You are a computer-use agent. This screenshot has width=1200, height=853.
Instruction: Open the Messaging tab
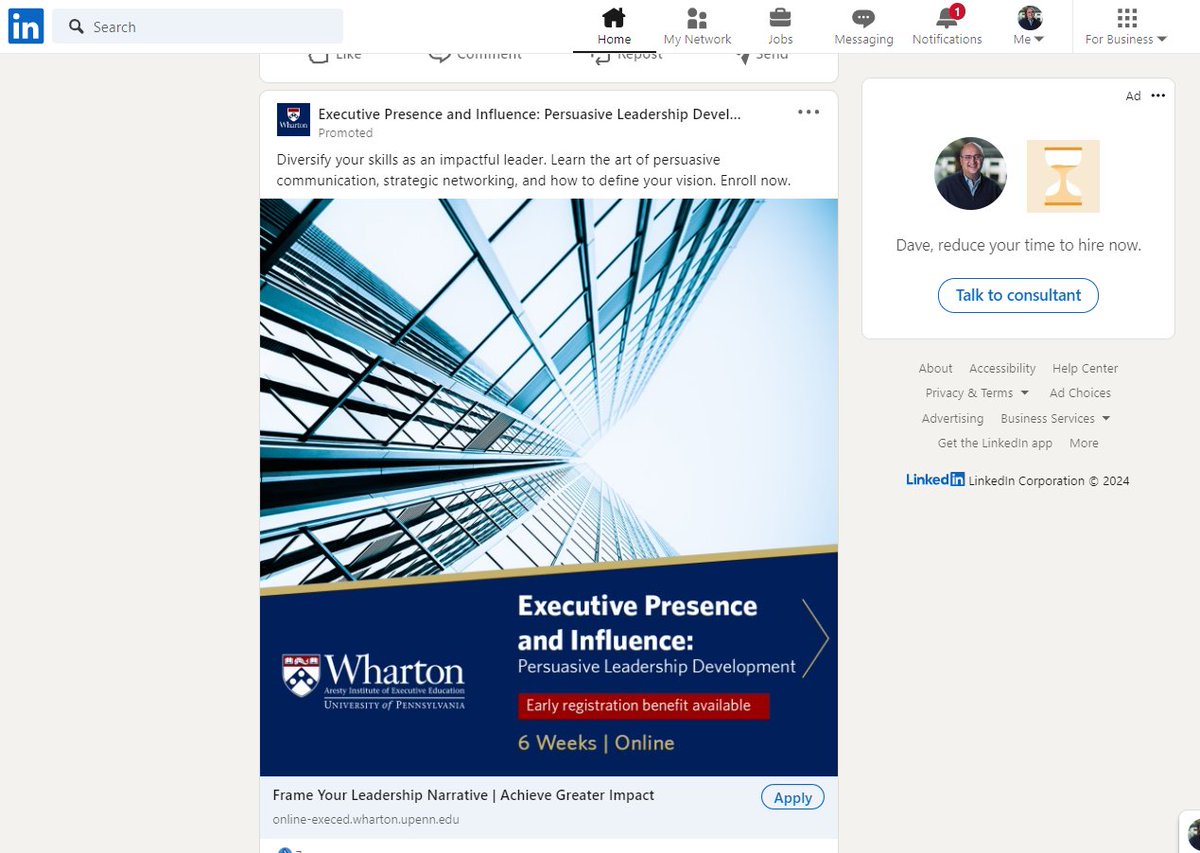[x=863, y=27]
